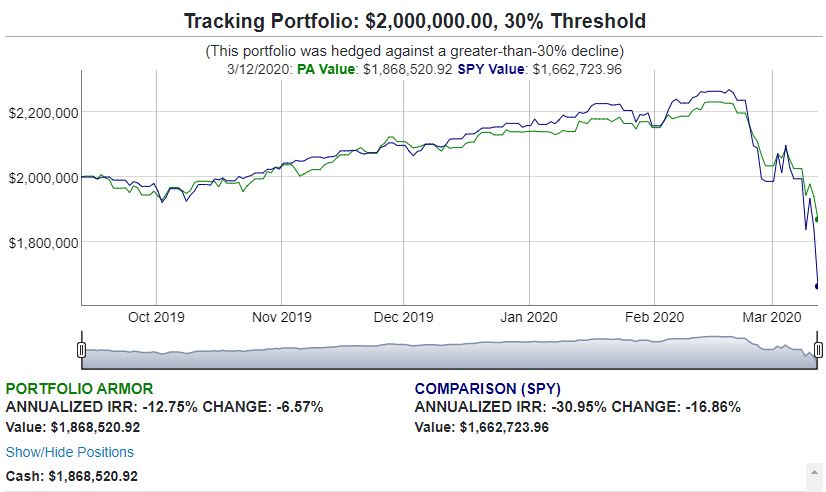
Task: Click the Mar 2020 axis label
Action: coord(772,317)
